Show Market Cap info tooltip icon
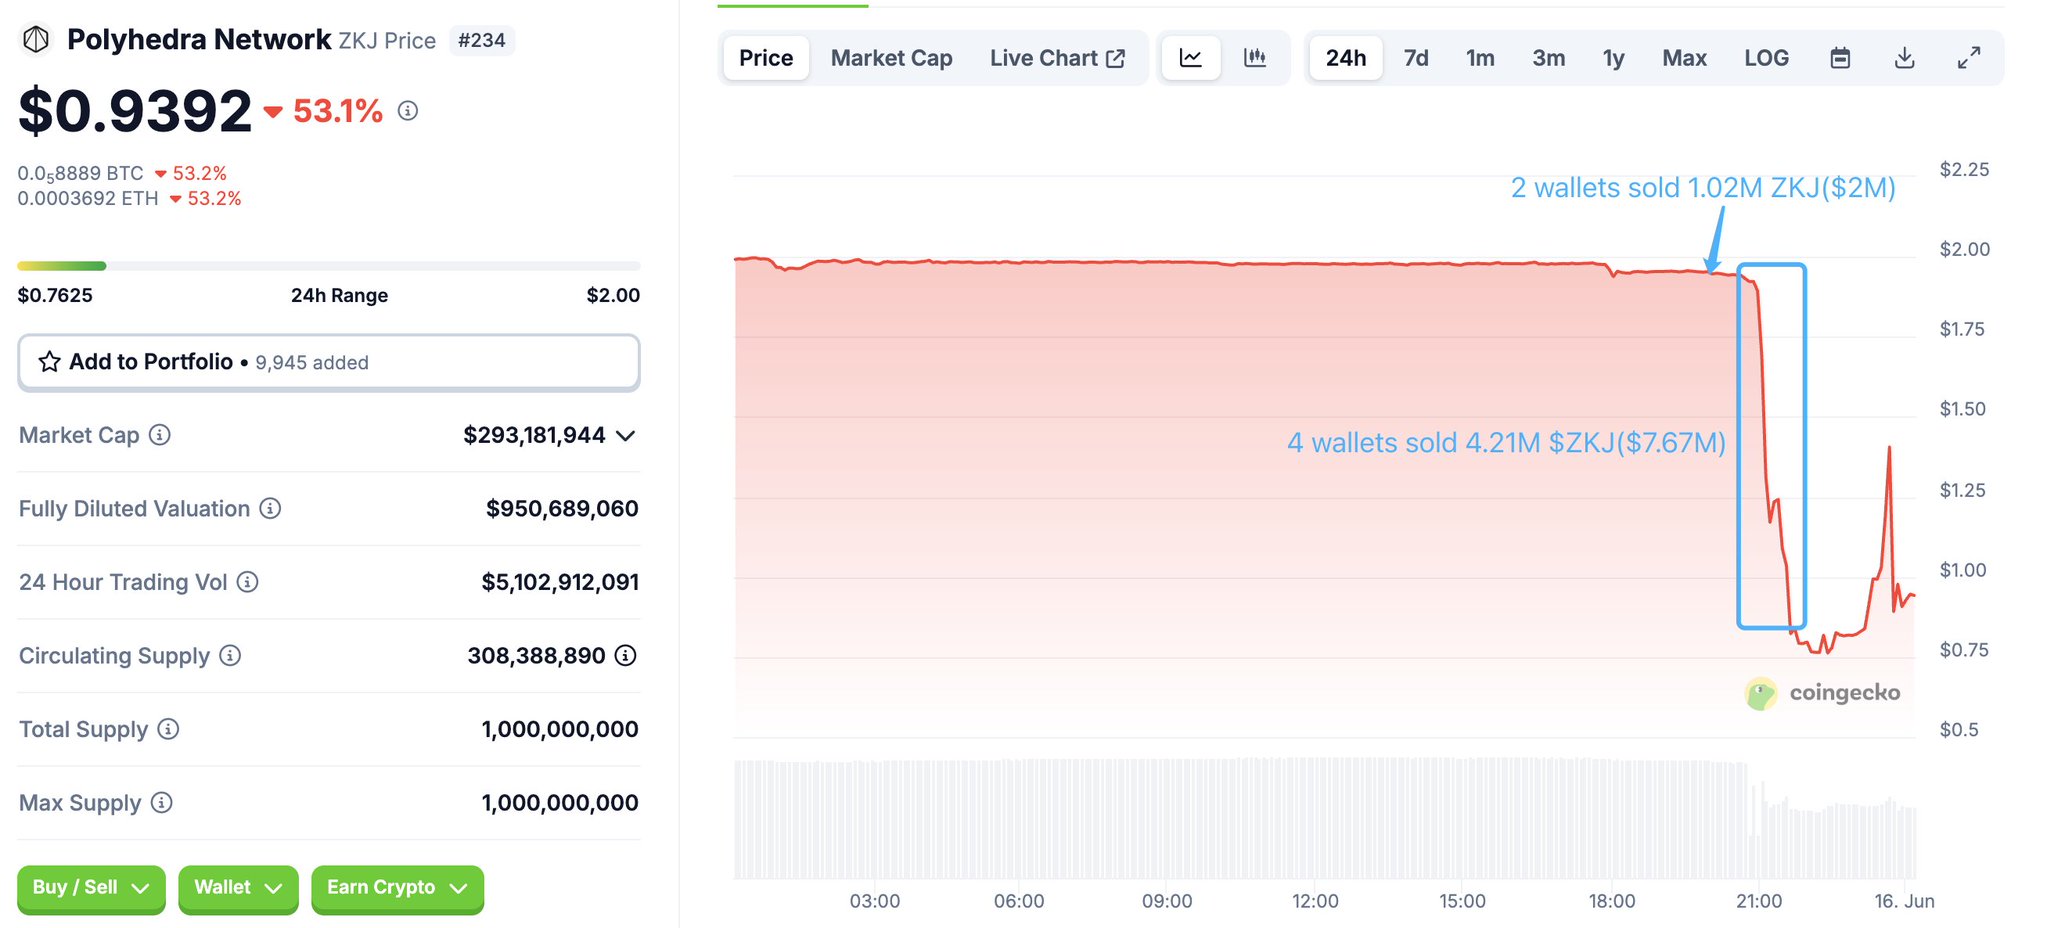2047x928 pixels. [x=160, y=435]
